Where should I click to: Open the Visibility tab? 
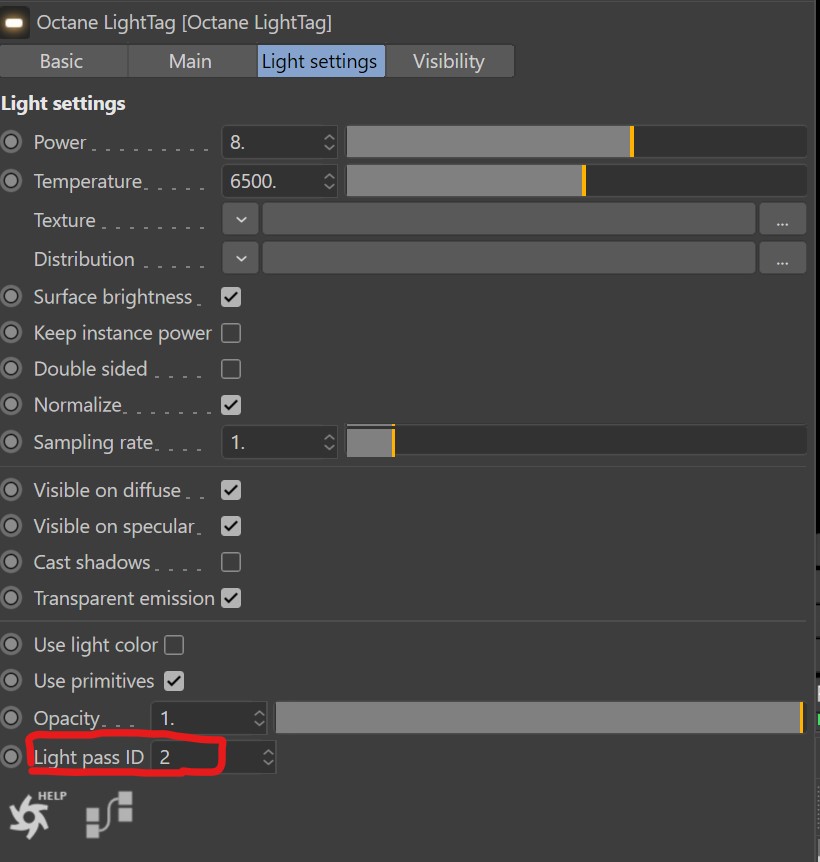[x=450, y=61]
